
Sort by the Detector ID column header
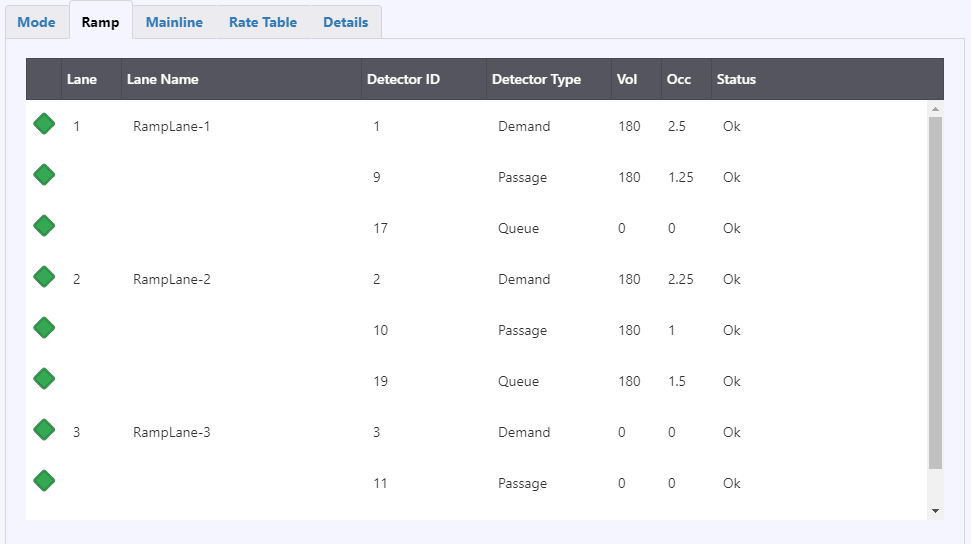(x=403, y=79)
